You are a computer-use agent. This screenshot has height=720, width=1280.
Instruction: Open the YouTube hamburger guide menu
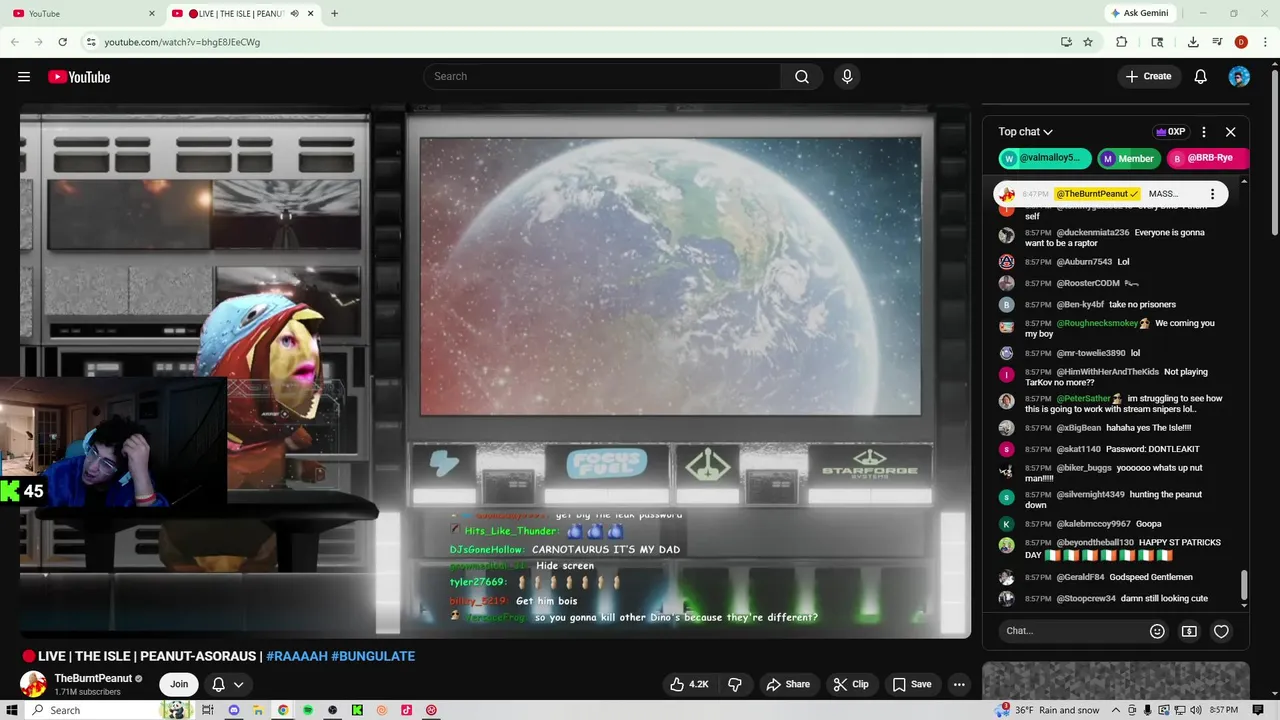[x=24, y=77]
